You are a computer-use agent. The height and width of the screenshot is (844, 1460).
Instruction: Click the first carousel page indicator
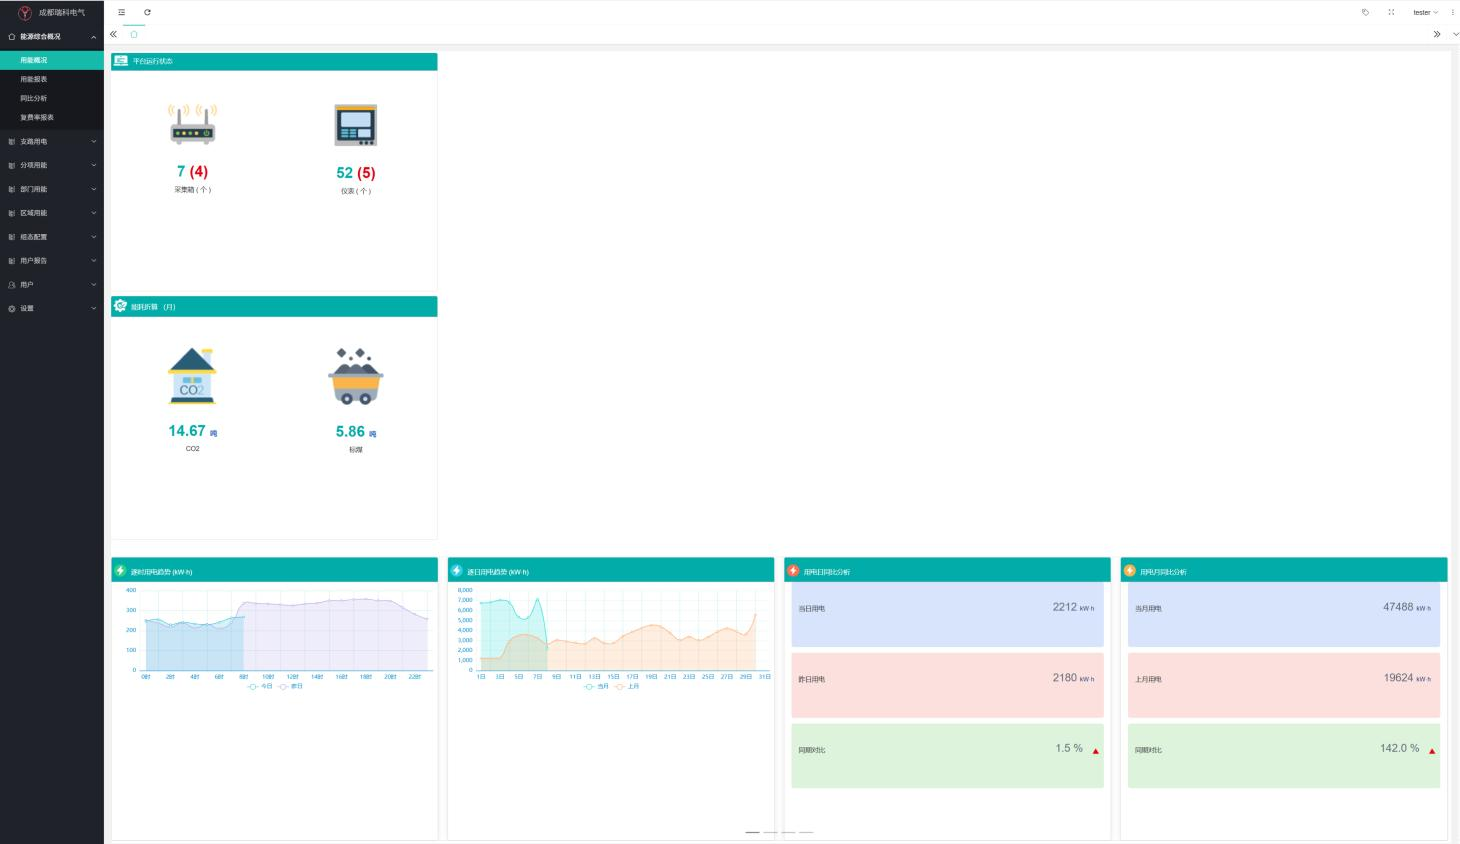(x=752, y=832)
